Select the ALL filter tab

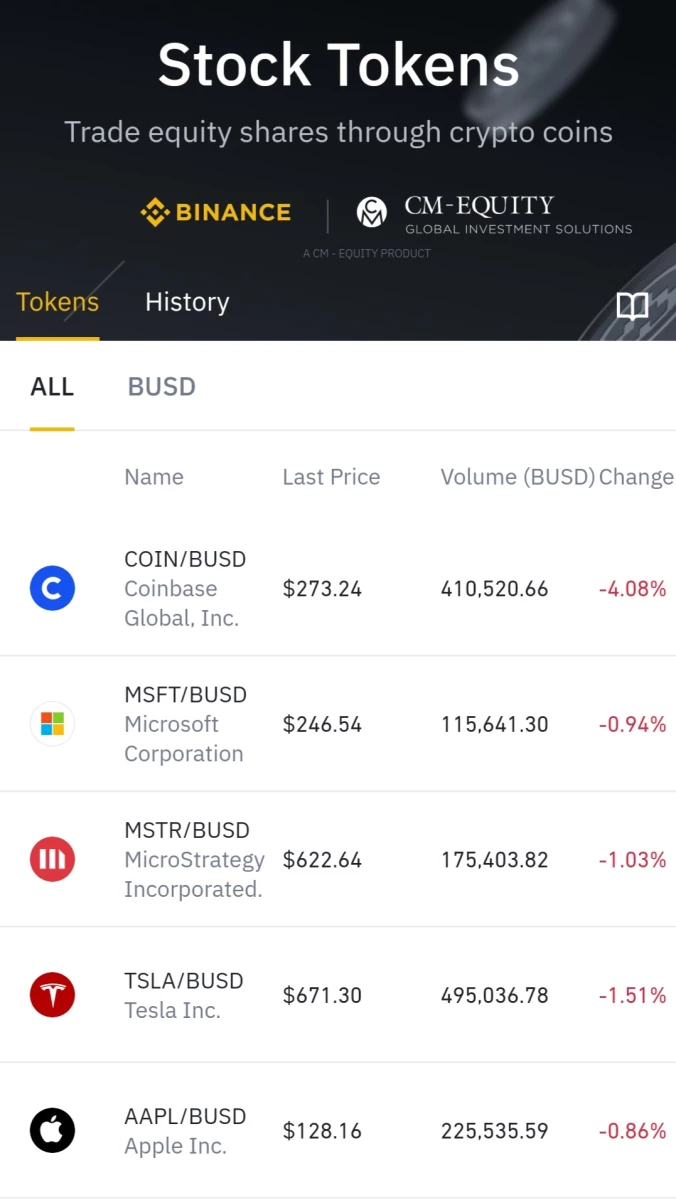click(x=52, y=387)
